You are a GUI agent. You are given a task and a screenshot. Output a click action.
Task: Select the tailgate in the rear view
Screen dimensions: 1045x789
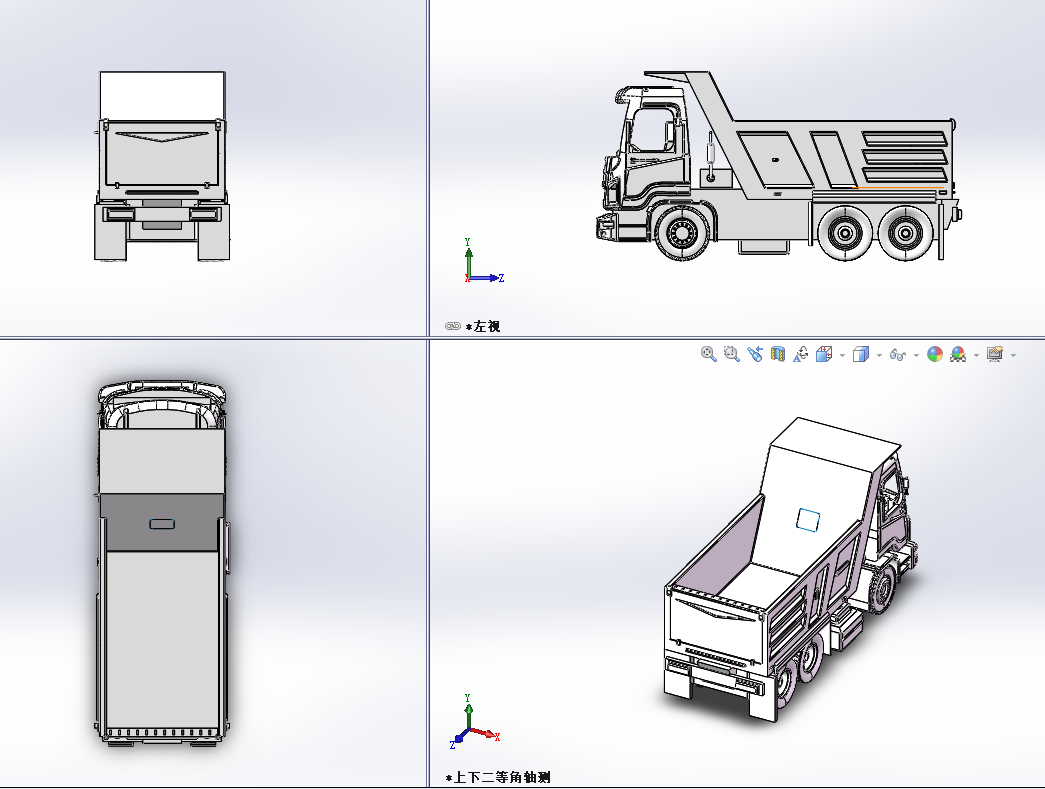(x=161, y=154)
